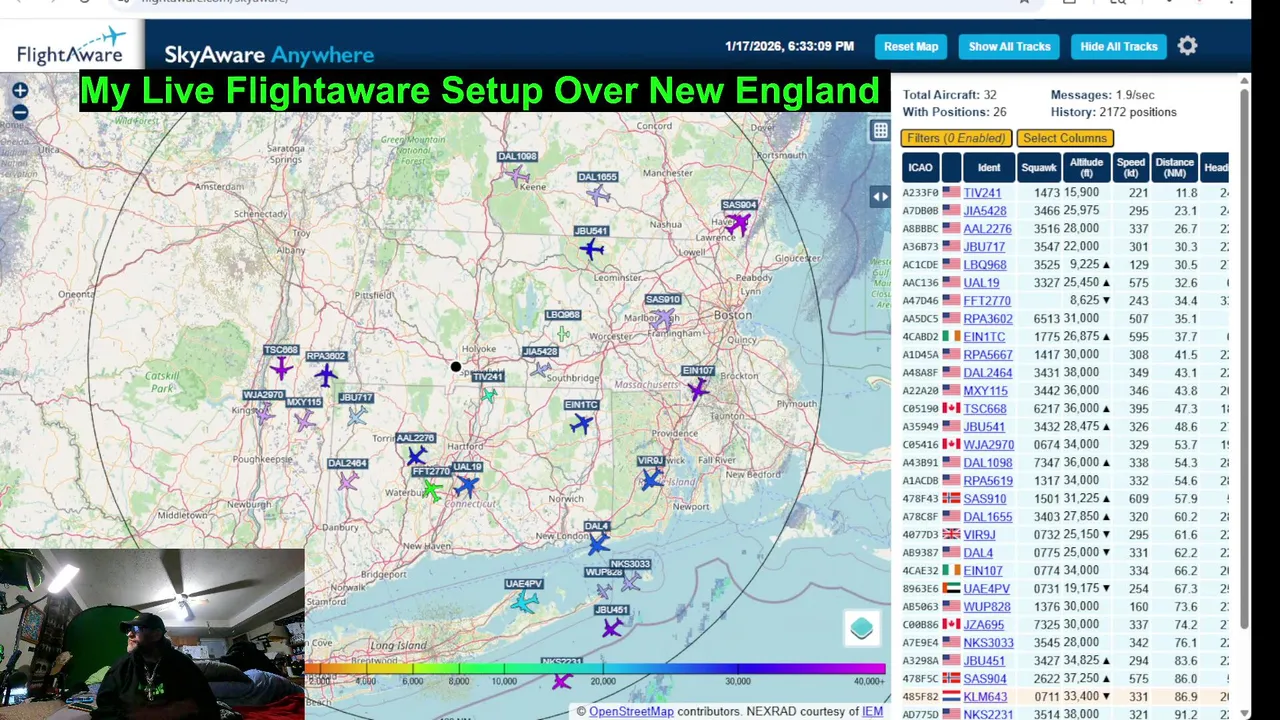Click Ireland flag in EIN107 row
1280x720 pixels.
pyautogui.click(x=950, y=571)
